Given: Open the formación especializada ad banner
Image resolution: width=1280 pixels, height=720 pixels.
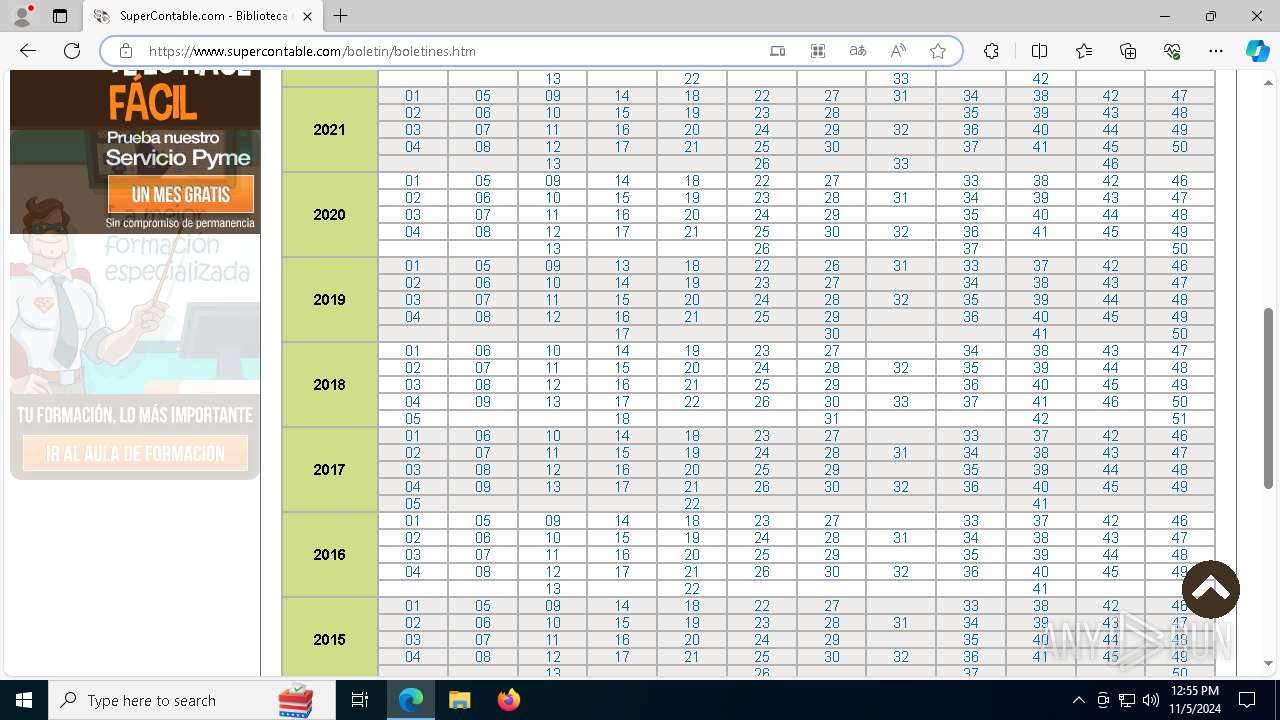Looking at the screenshot, I should click(135, 357).
